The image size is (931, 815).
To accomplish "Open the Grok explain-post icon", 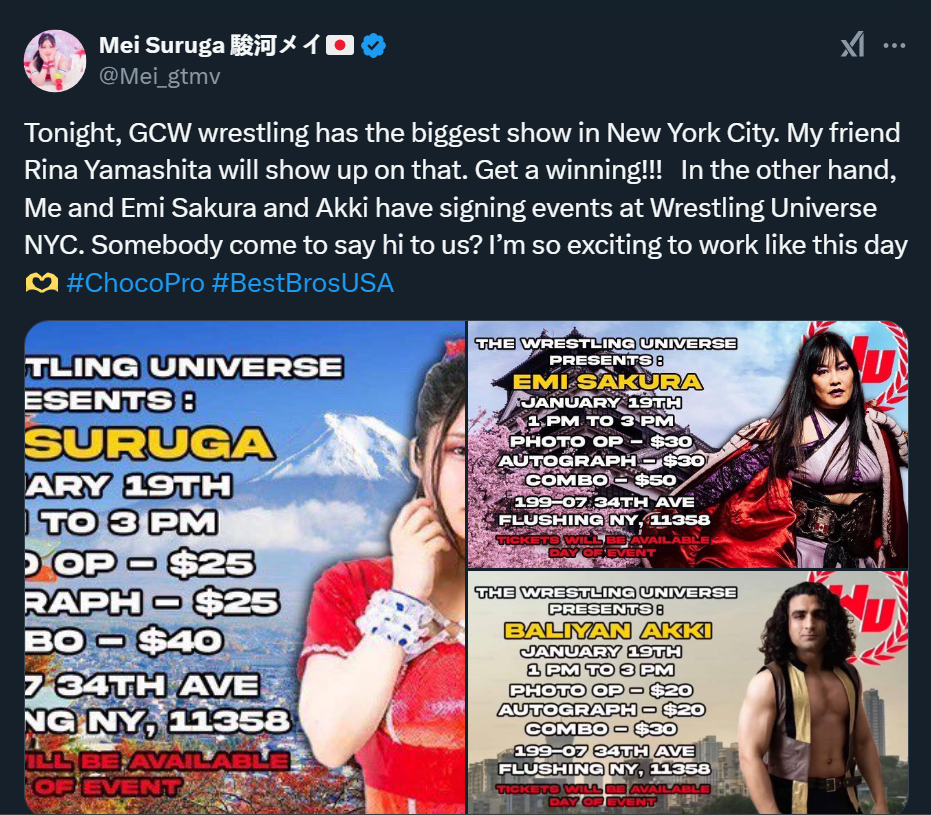I will pos(853,45).
